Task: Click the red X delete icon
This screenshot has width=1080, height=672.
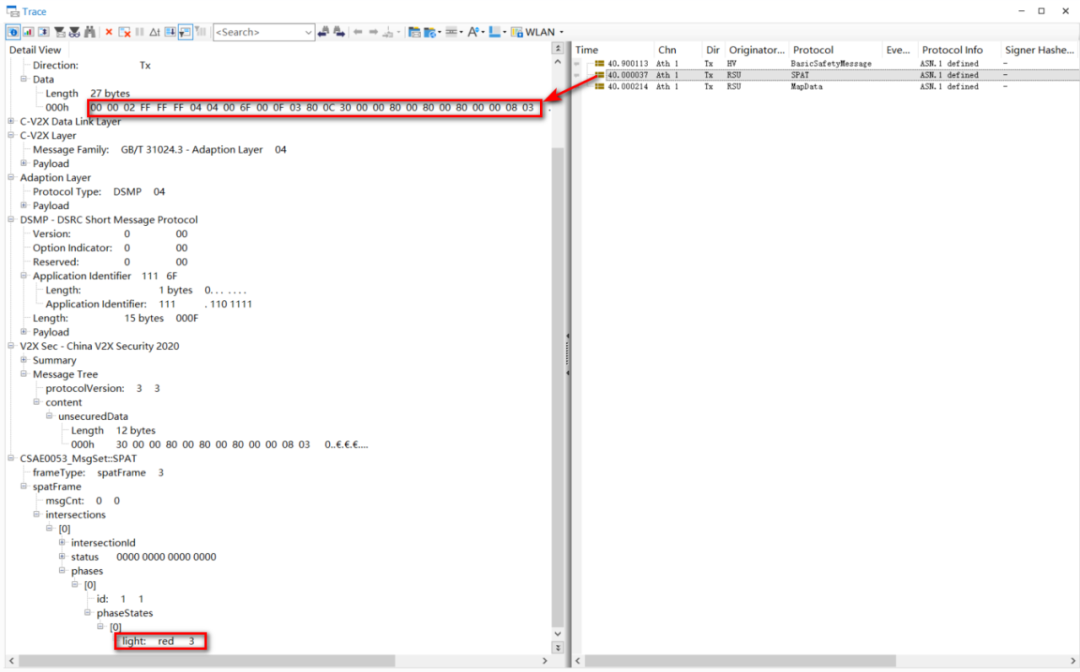Action: tap(109, 32)
